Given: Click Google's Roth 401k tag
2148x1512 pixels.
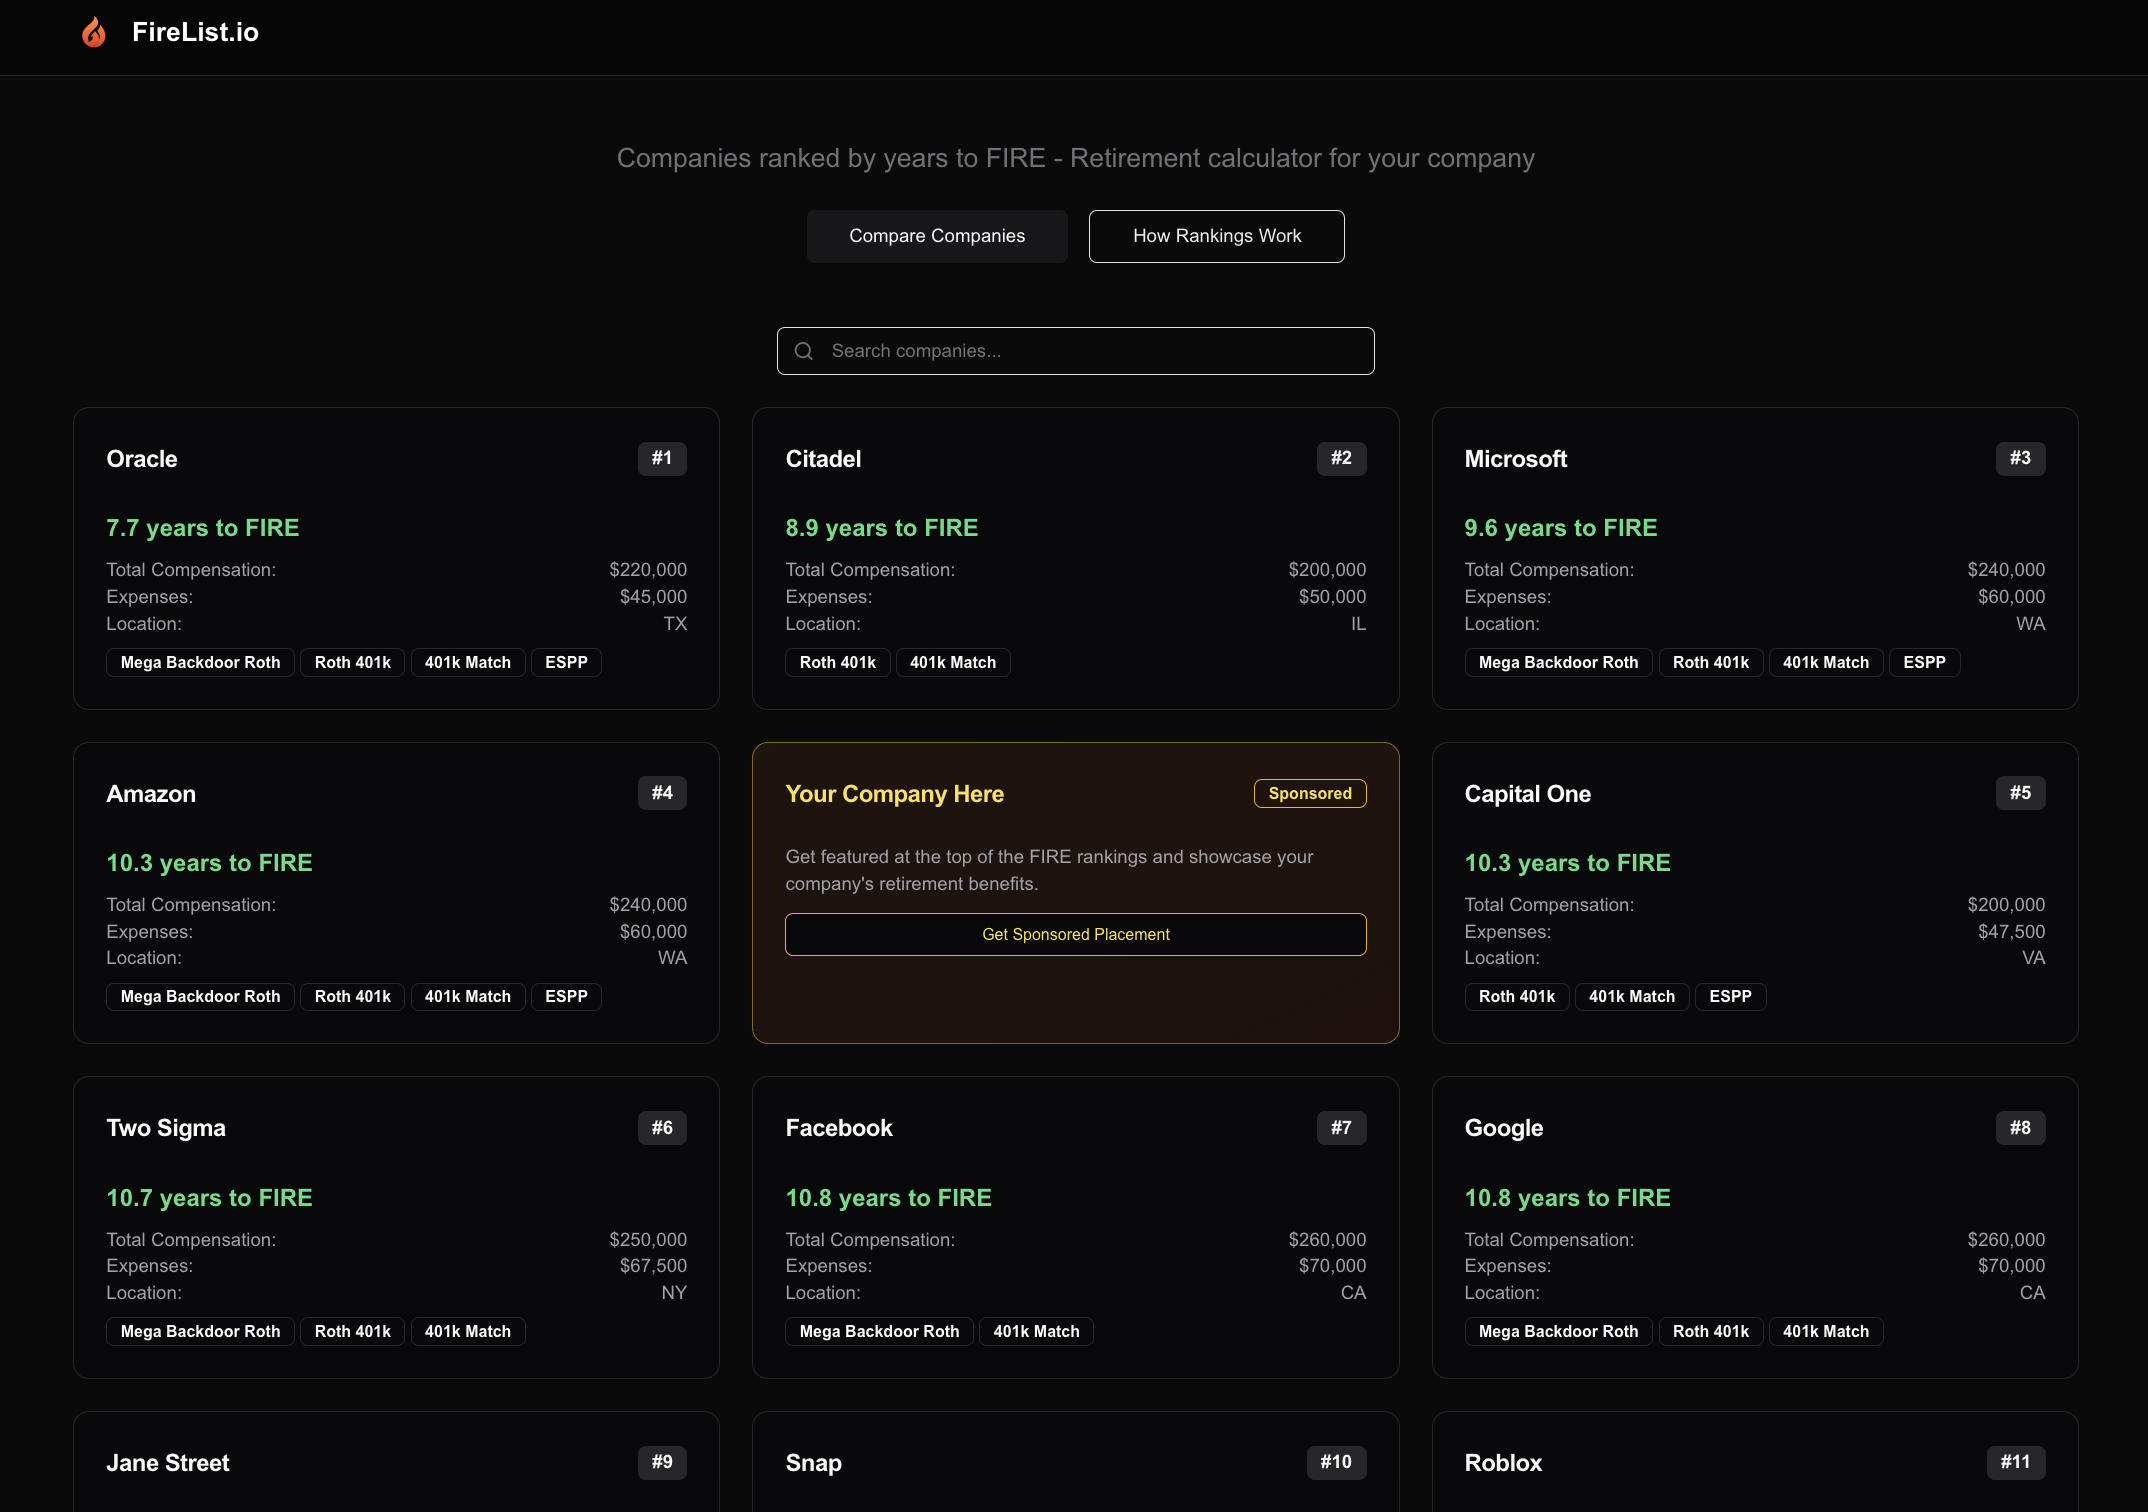Looking at the screenshot, I should pos(1710,1331).
